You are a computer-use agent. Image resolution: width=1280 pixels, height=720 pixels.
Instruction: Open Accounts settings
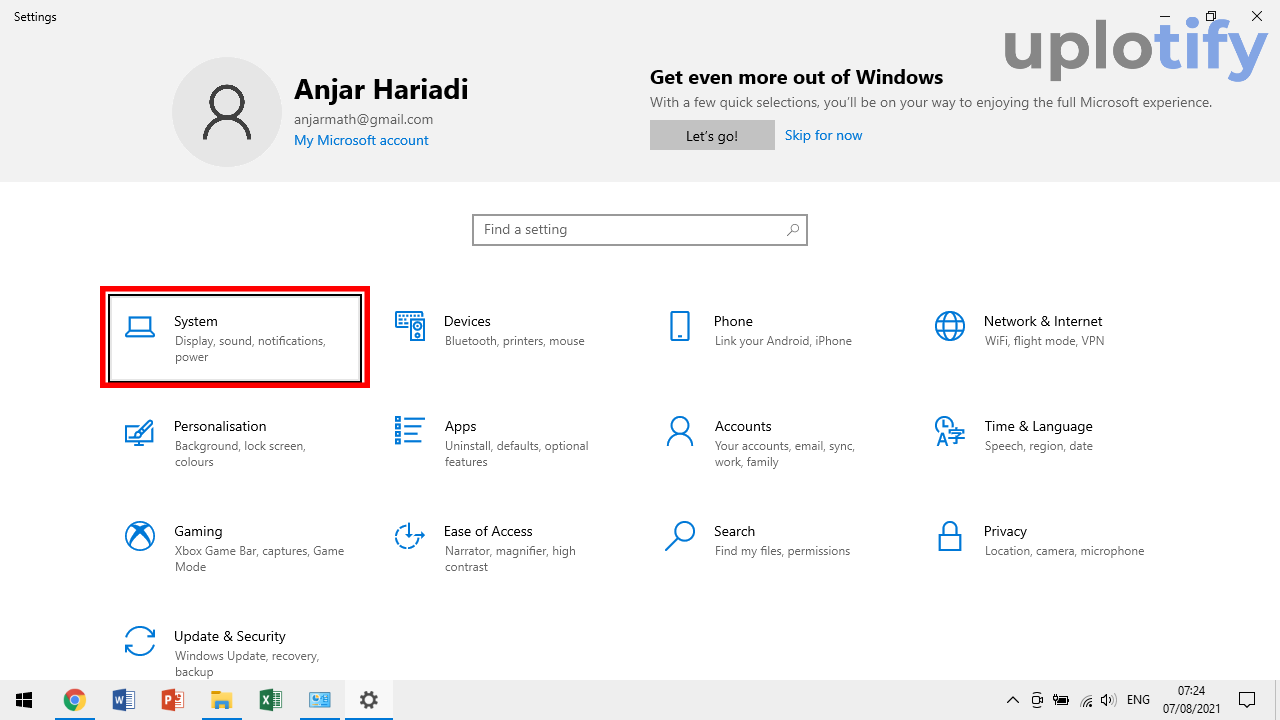(x=775, y=443)
